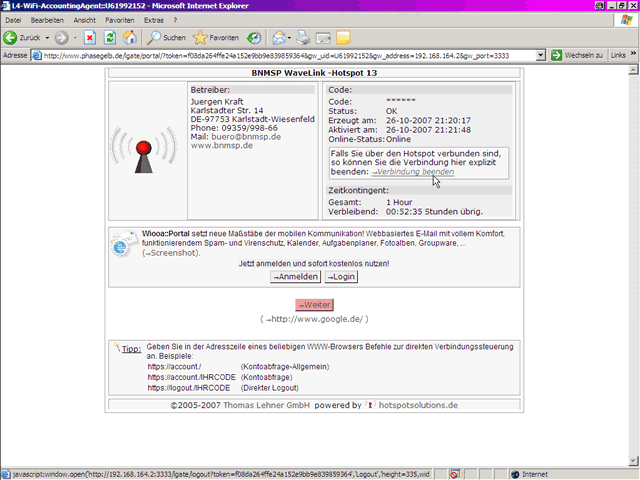The width and height of the screenshot is (640, 480).
Task: Click the https://account./ example text
Action: point(174,367)
